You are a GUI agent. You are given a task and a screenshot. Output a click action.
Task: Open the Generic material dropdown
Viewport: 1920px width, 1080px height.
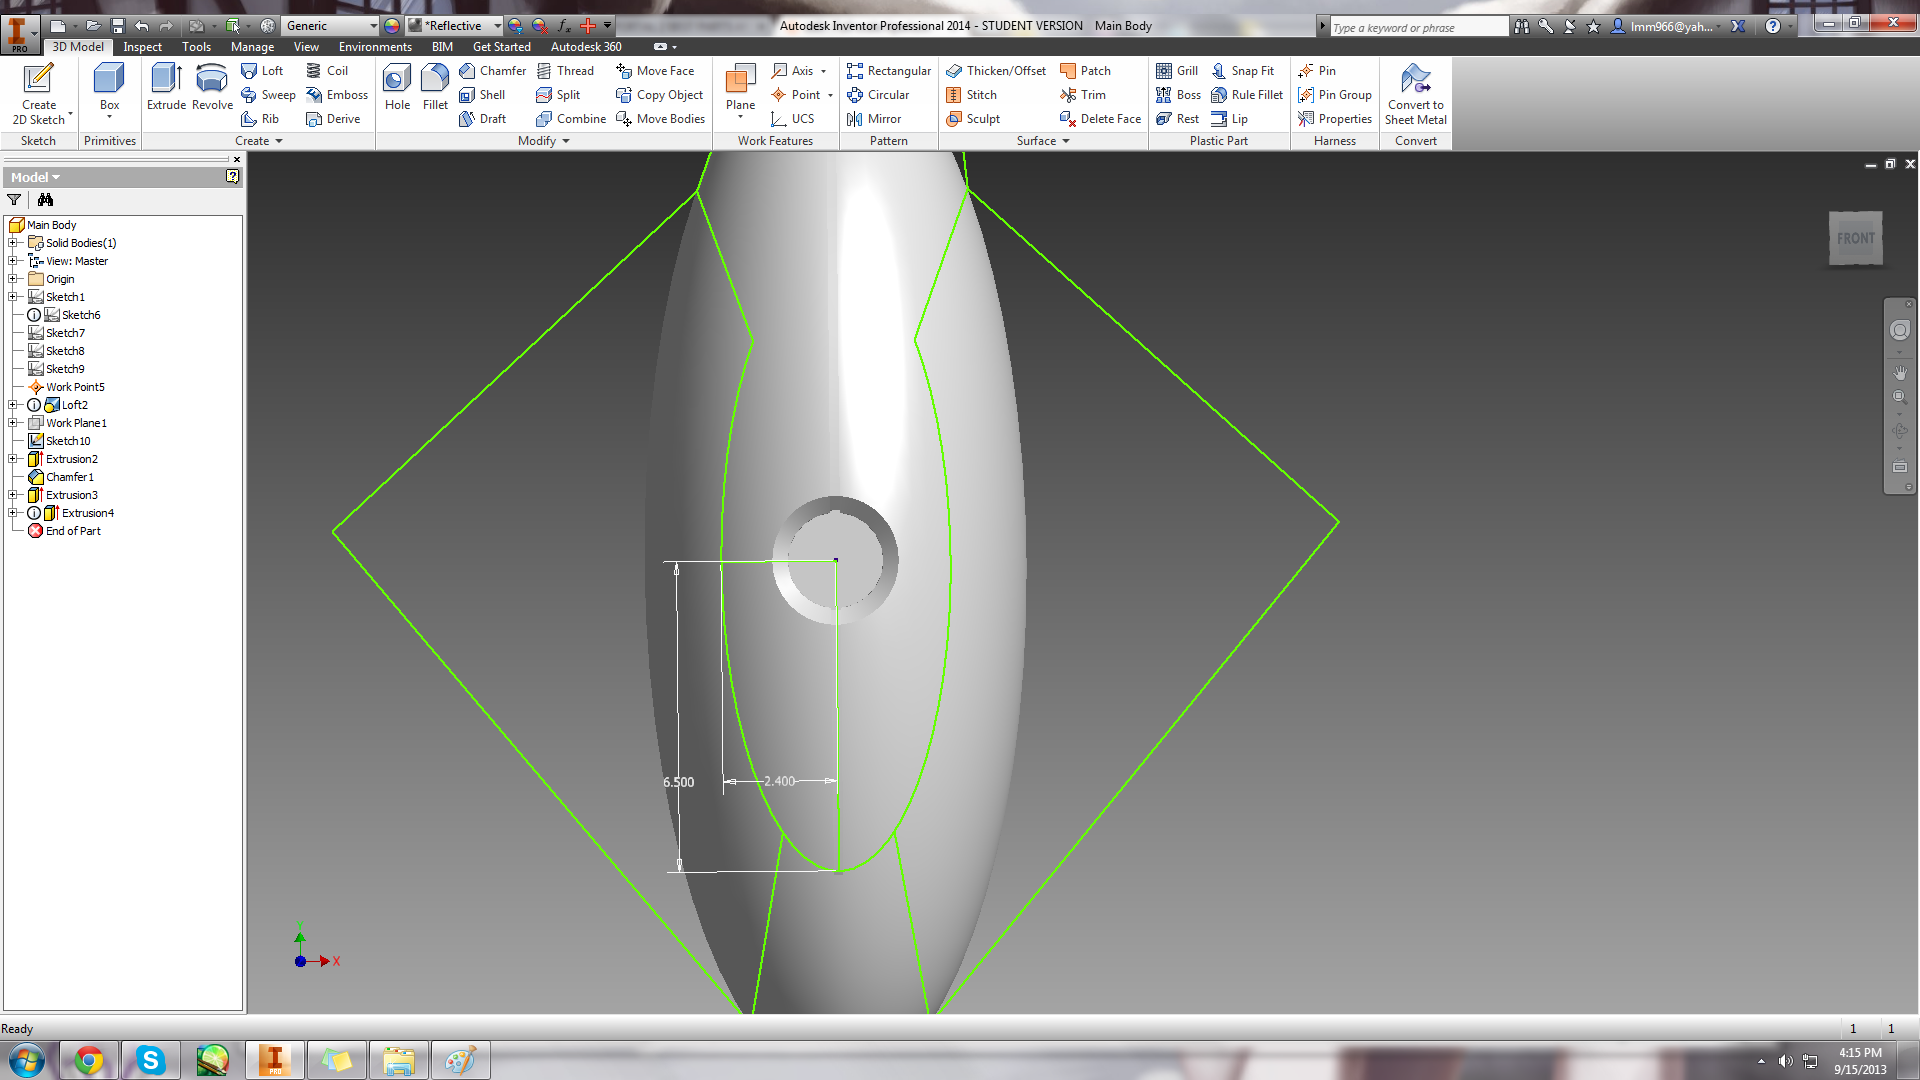(373, 26)
